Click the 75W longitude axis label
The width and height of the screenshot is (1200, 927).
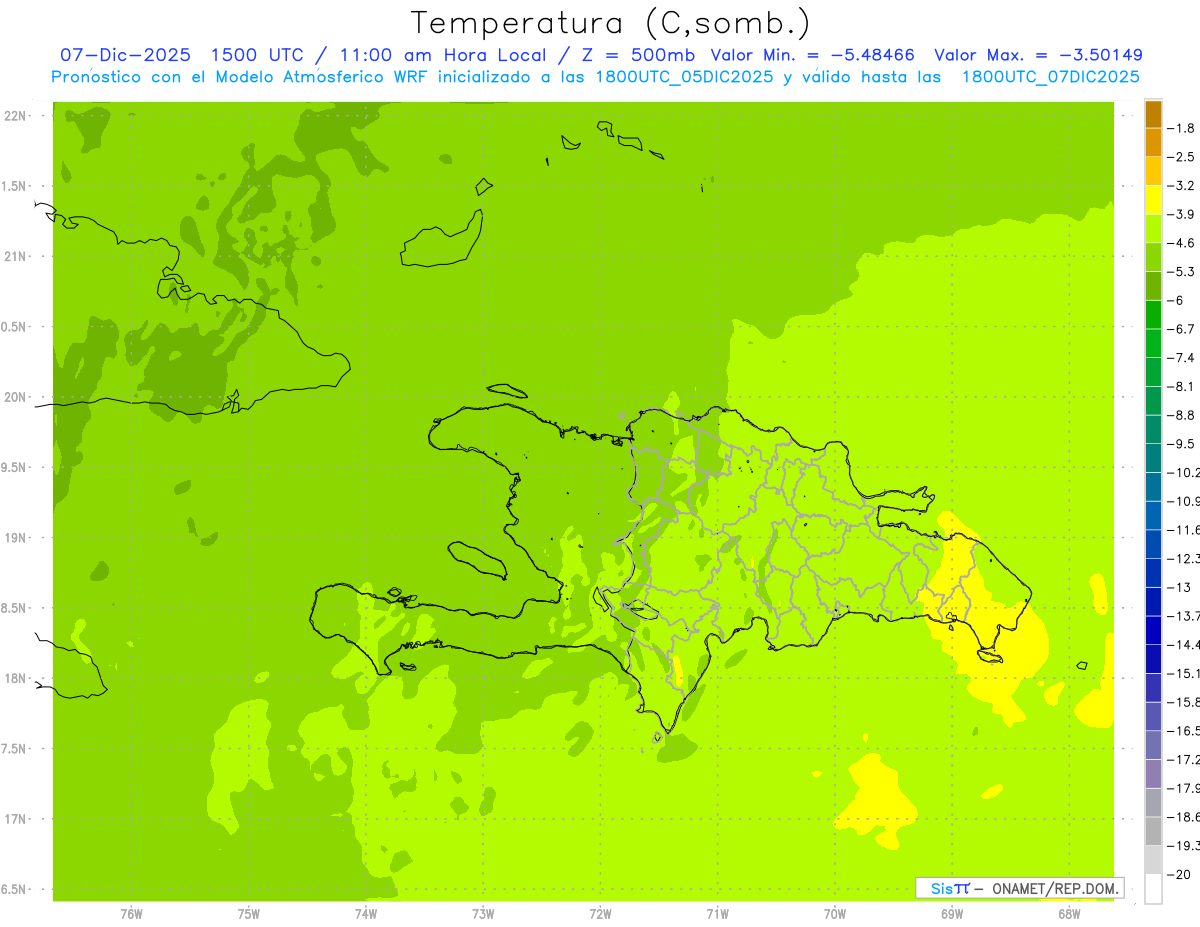(249, 913)
